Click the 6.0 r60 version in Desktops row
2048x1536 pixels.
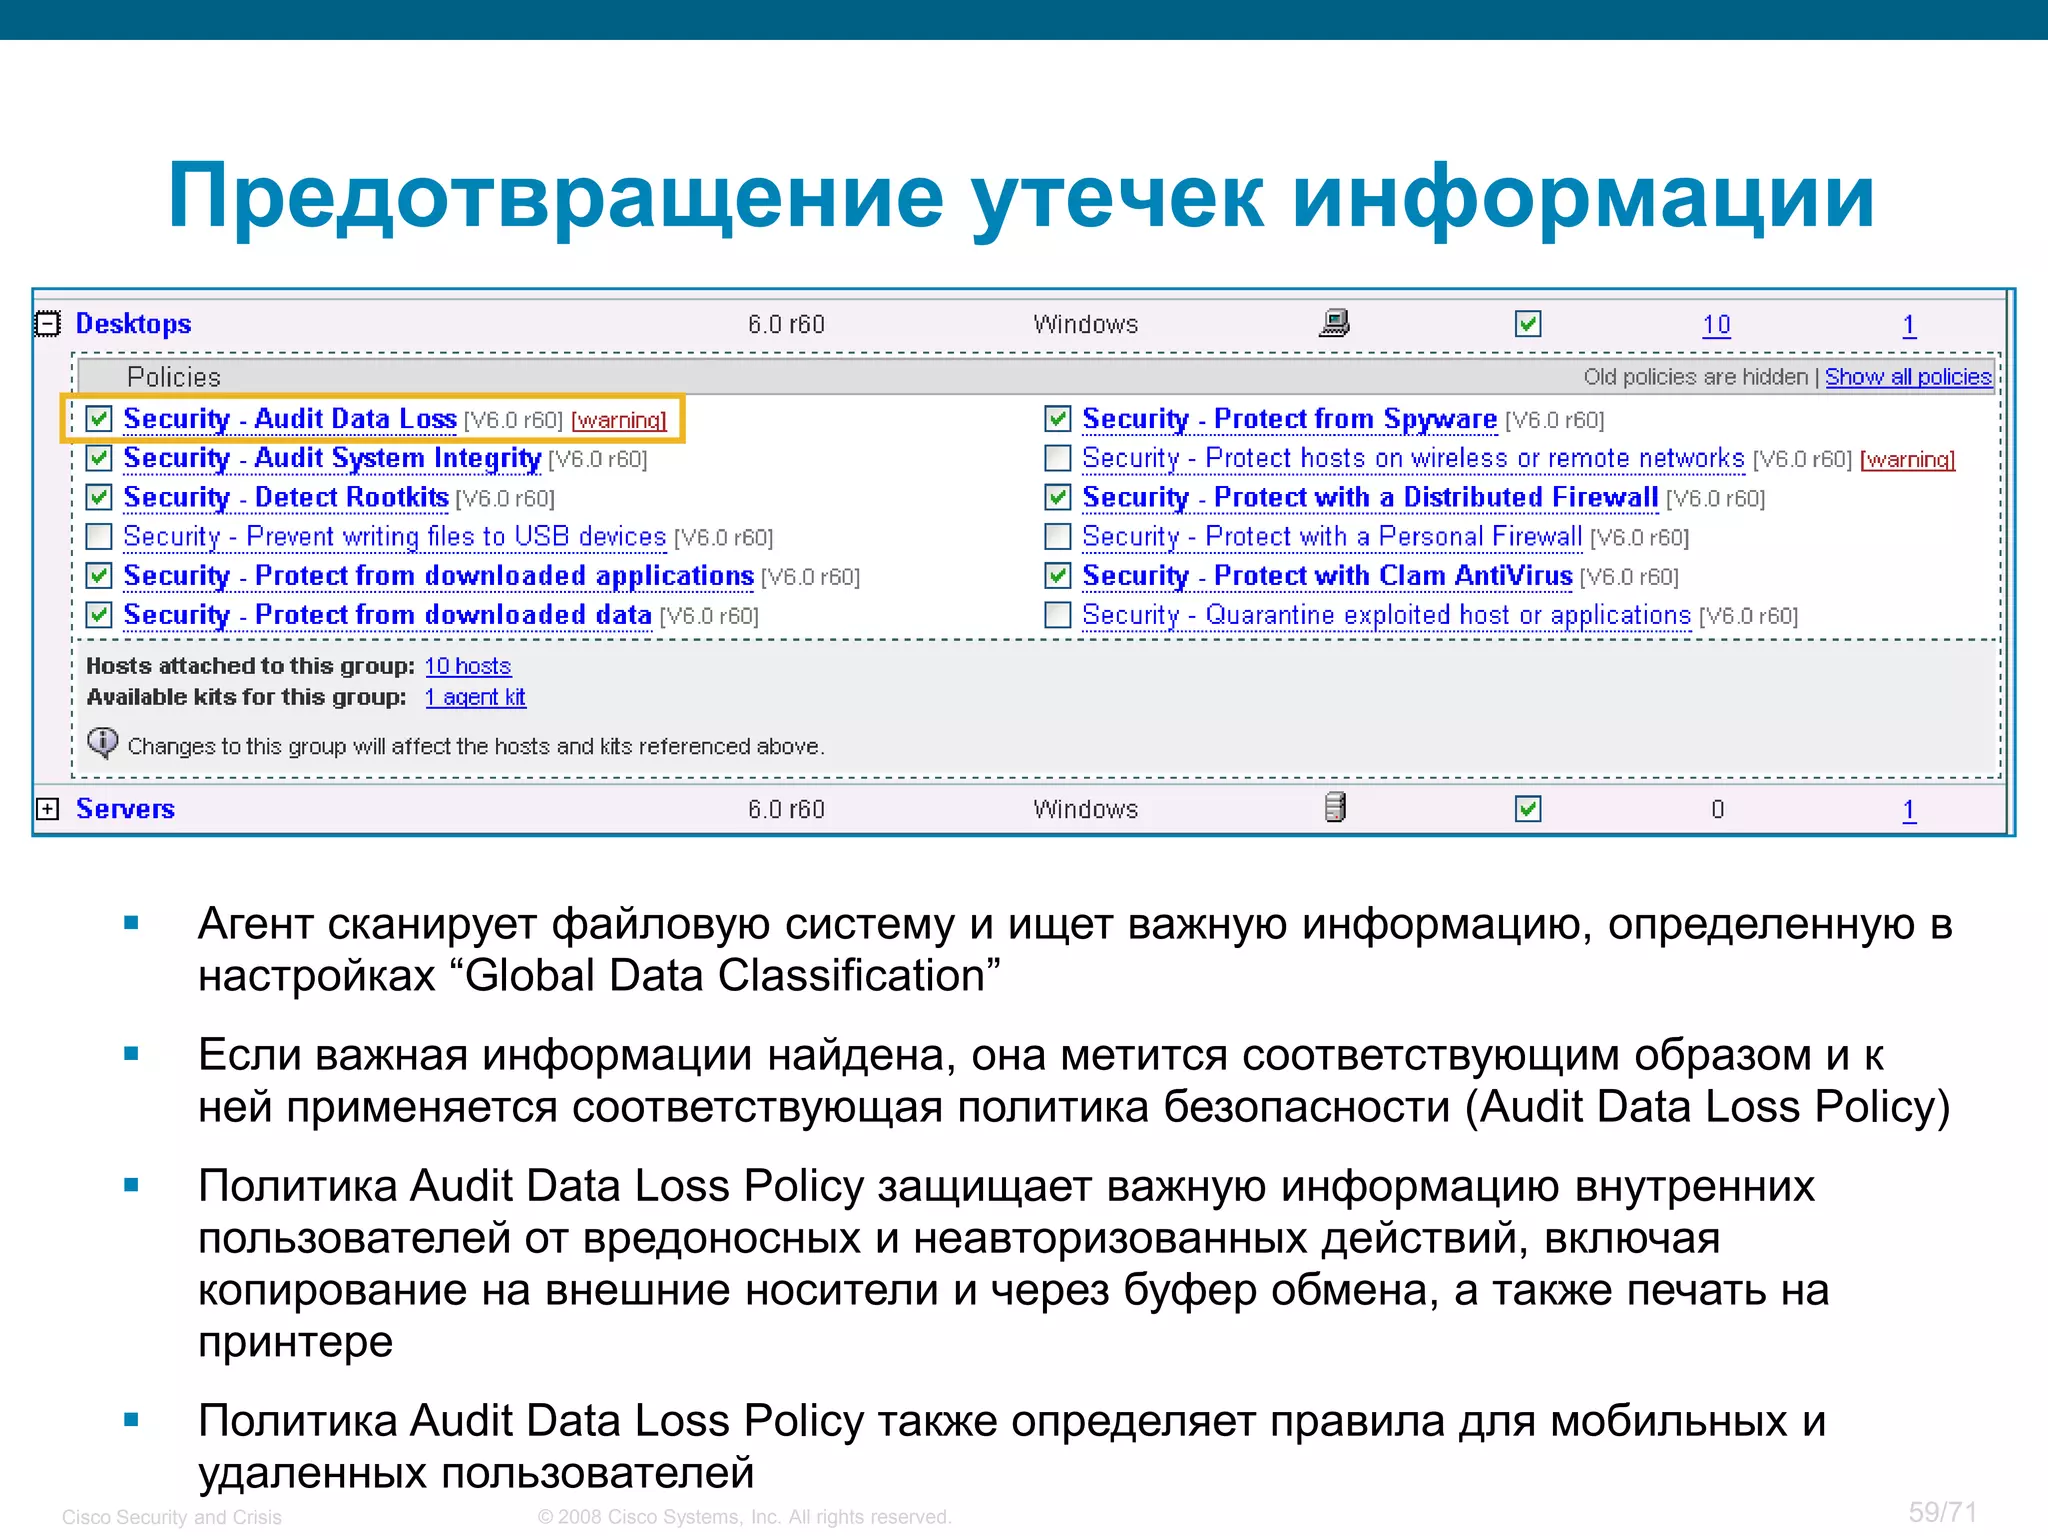point(787,325)
